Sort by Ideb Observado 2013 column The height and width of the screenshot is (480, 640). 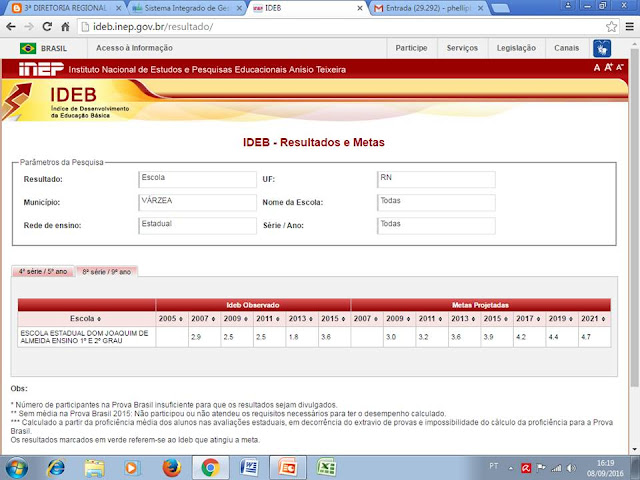pos(301,319)
